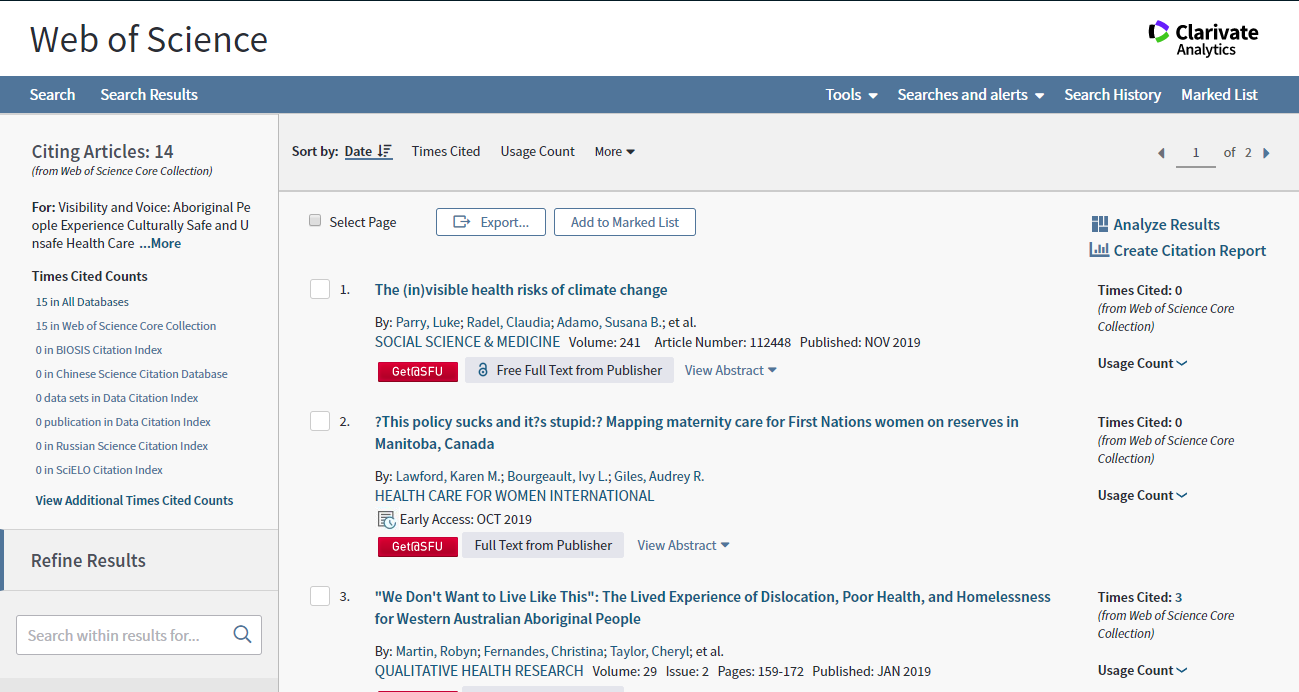
Task: Click Full Text from Publisher on result 2
Action: pyautogui.click(x=543, y=545)
